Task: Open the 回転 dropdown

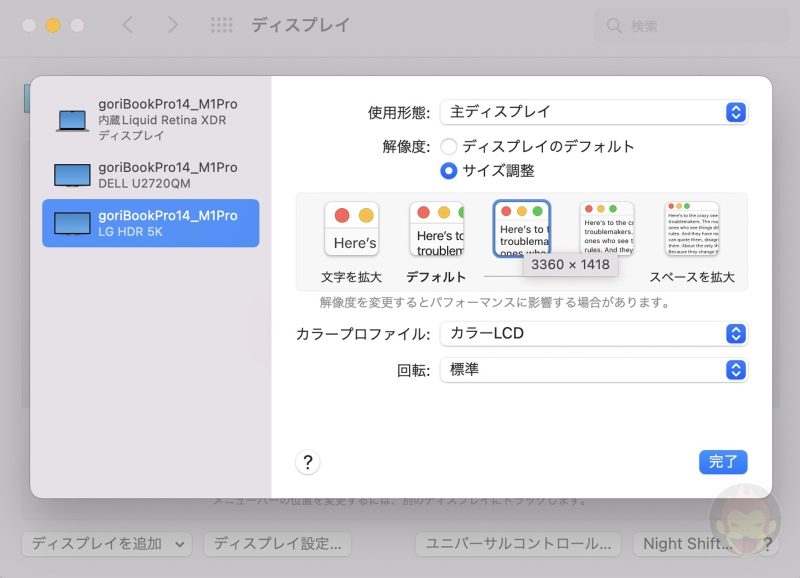Action: pyautogui.click(x=594, y=370)
